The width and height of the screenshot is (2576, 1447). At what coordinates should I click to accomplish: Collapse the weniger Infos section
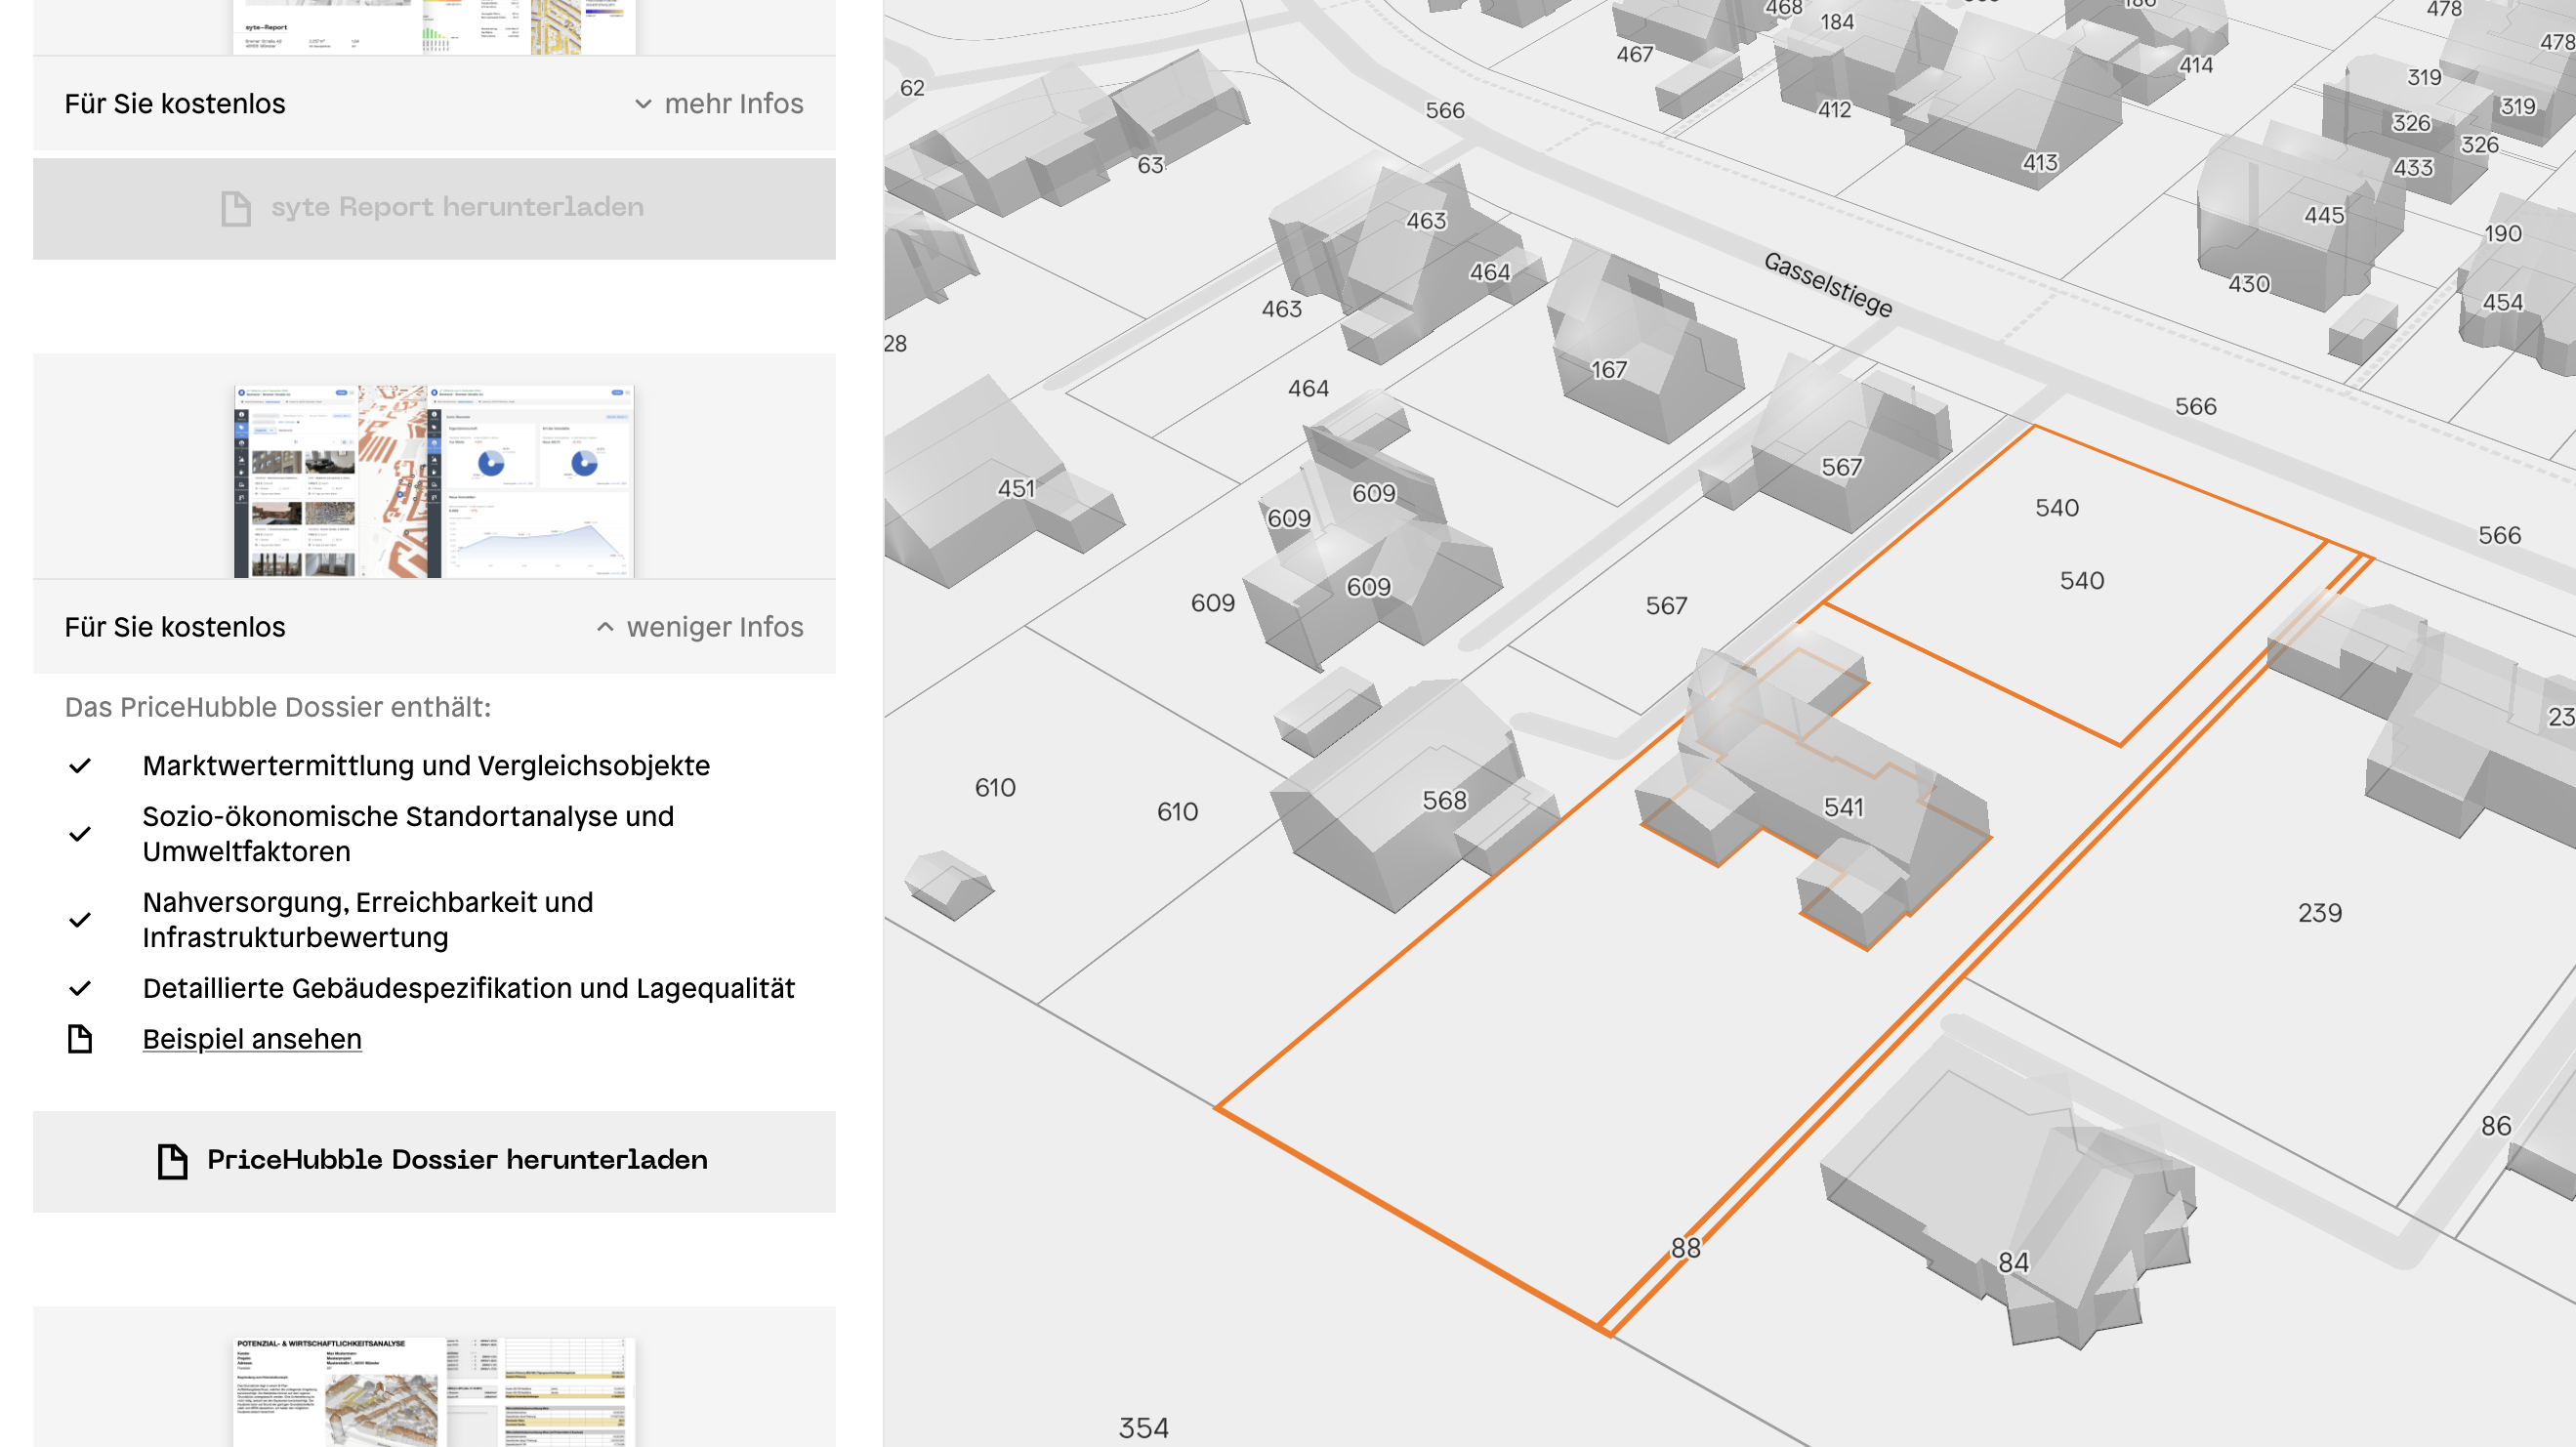click(x=714, y=627)
